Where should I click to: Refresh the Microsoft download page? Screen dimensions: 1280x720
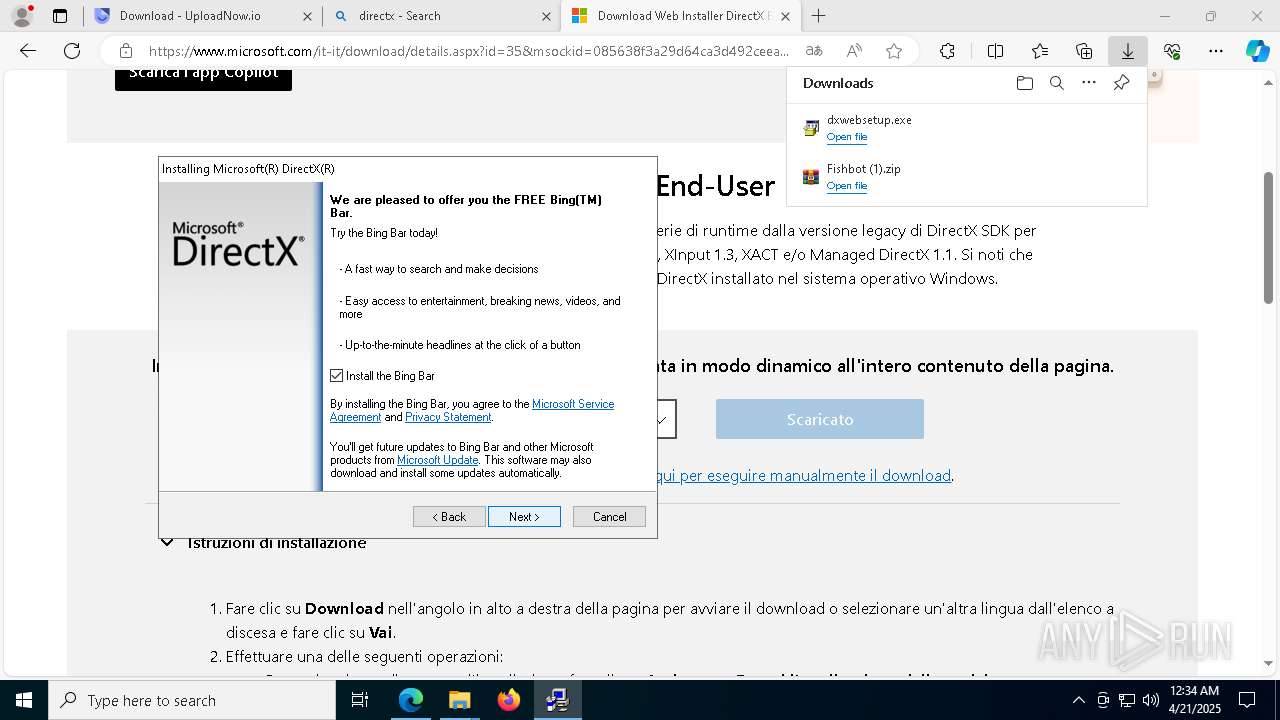72,51
